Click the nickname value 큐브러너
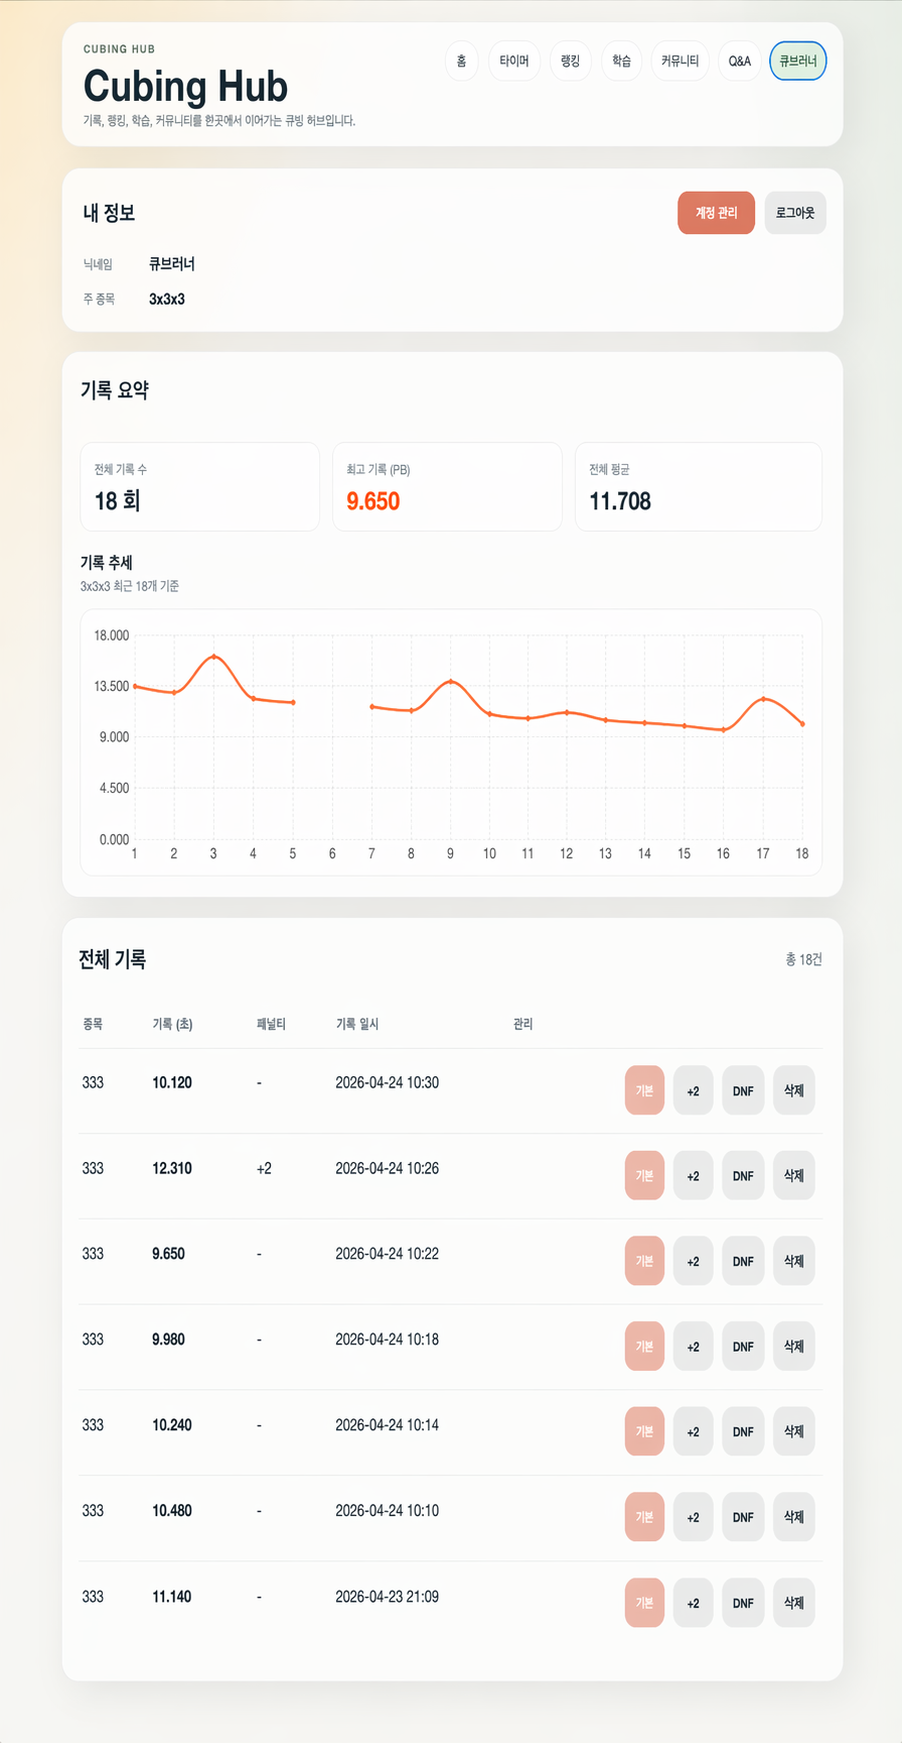 [x=172, y=264]
